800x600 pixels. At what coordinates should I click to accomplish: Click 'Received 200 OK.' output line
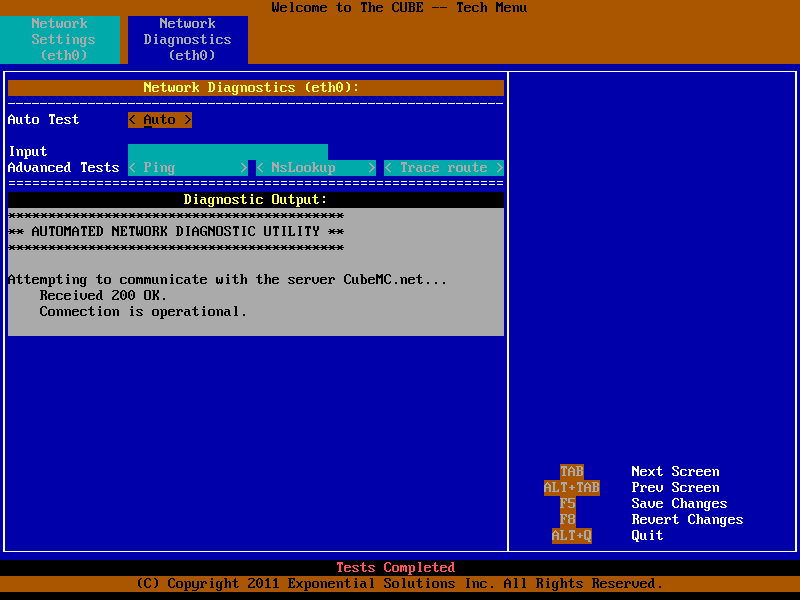point(103,295)
